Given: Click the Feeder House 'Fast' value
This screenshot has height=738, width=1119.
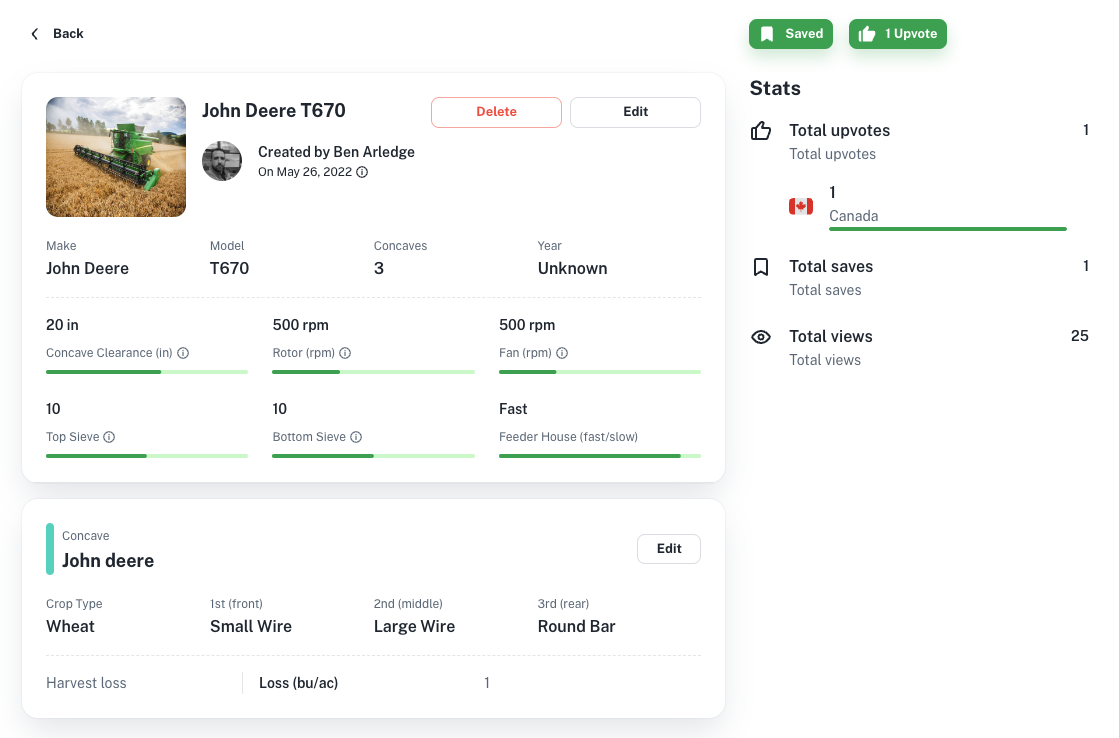Looking at the screenshot, I should pos(513,409).
